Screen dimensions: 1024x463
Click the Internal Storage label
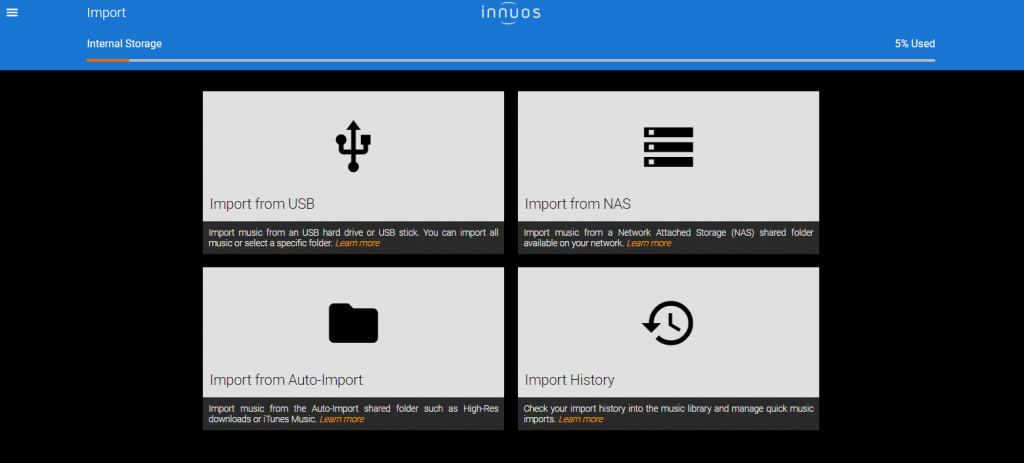pos(124,44)
